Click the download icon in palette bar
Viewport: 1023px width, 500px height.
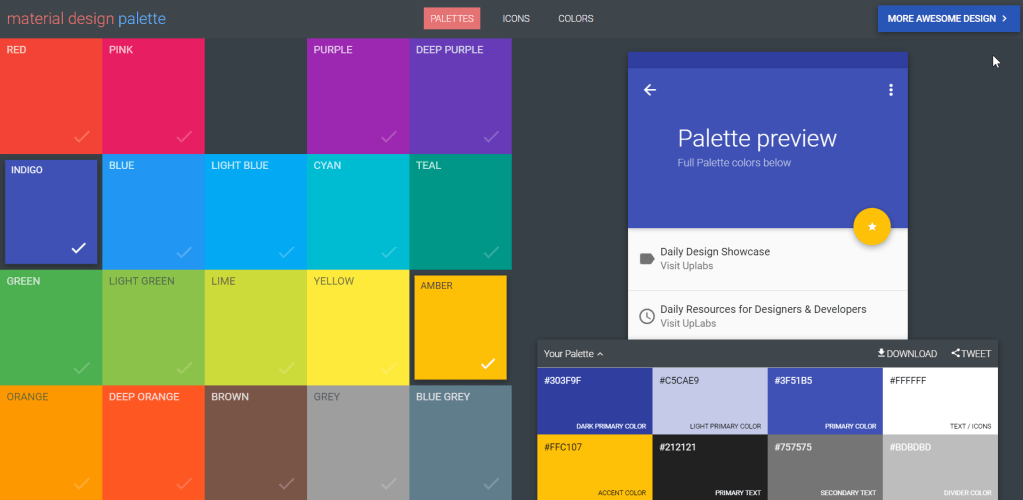(881, 353)
